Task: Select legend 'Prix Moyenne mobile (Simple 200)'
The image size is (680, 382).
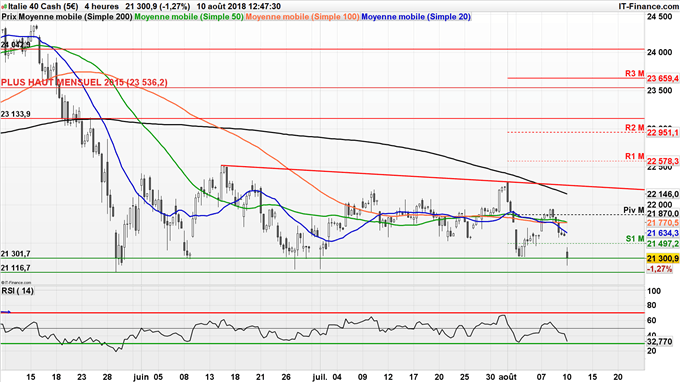Action: [67, 17]
